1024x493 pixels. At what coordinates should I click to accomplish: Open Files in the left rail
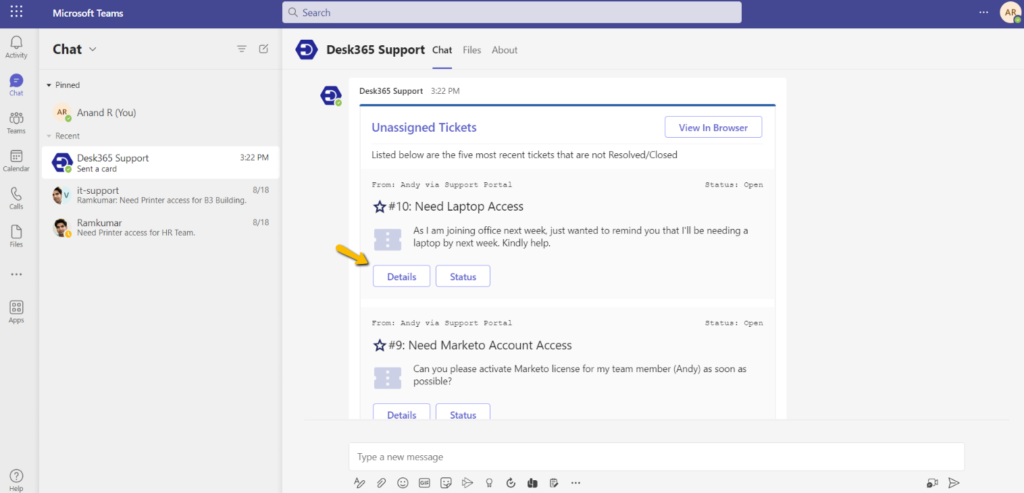coord(16,236)
